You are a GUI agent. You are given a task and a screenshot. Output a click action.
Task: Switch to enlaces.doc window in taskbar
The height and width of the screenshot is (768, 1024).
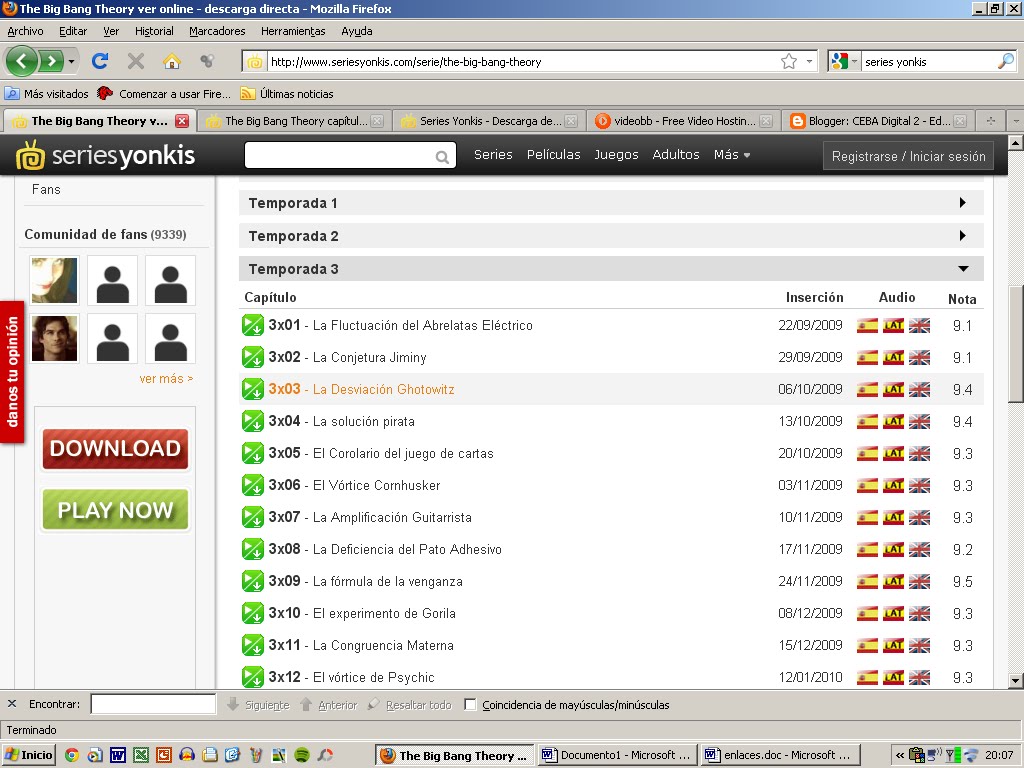click(780, 755)
